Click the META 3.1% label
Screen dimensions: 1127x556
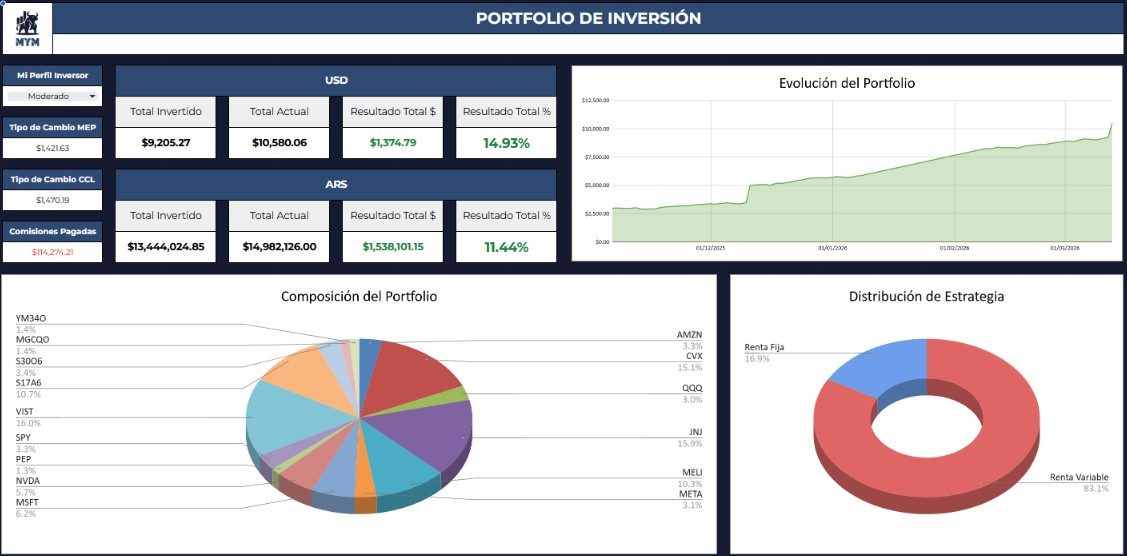pos(691,499)
